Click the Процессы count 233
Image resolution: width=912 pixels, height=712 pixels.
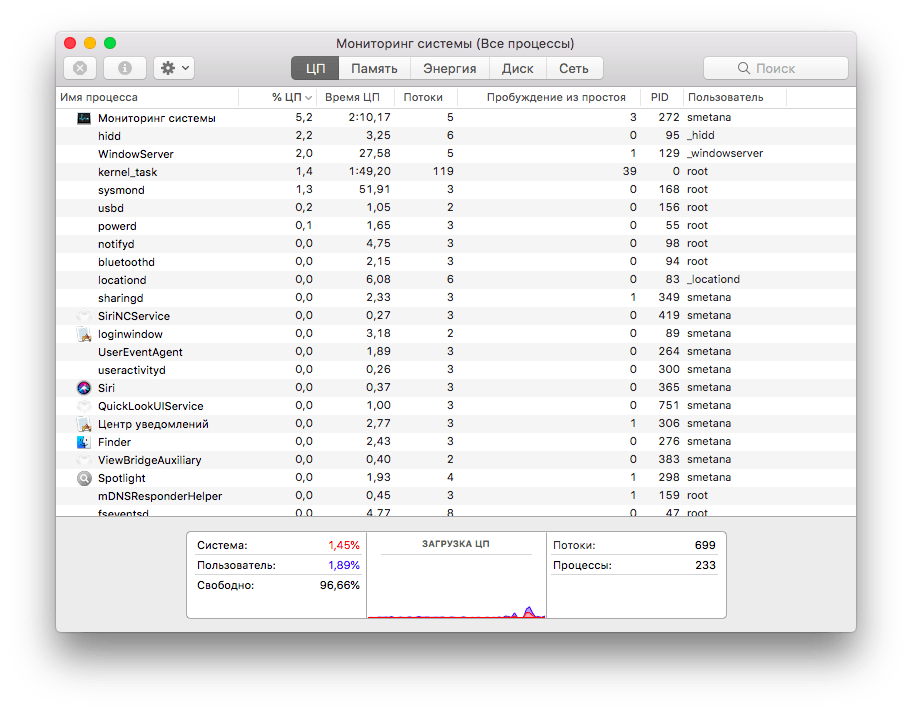pos(706,565)
